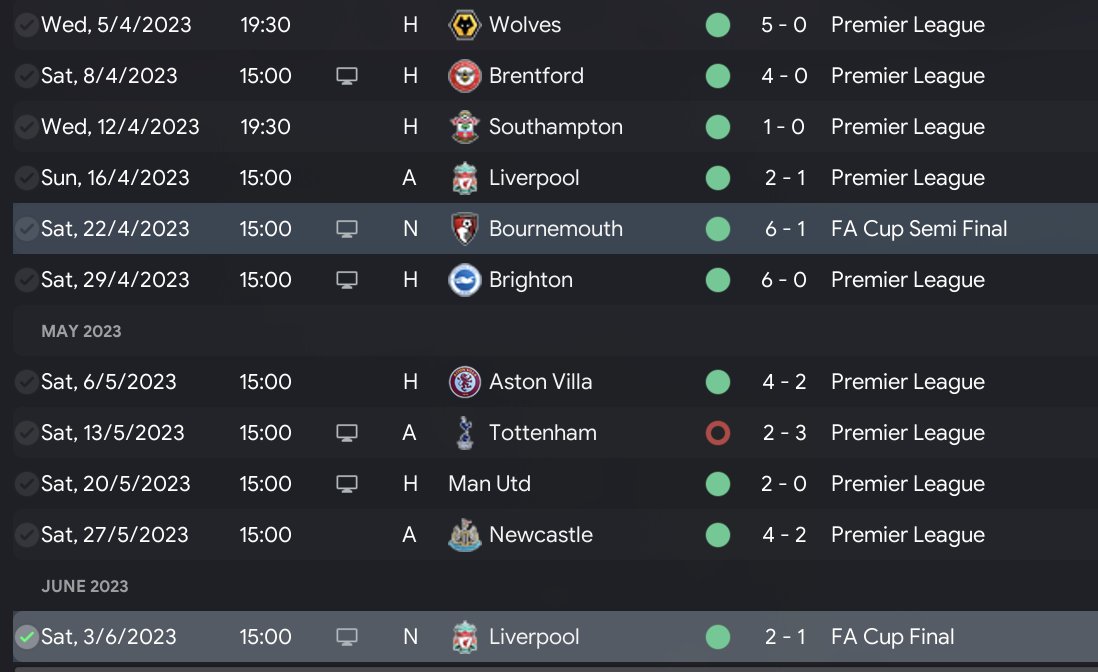Toggle the checkmark for the Wolves fixture
This screenshot has height=672, width=1098.
27,25
